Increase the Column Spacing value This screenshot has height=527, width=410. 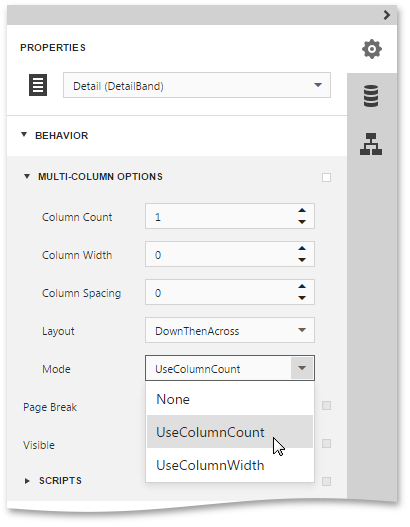point(302,286)
